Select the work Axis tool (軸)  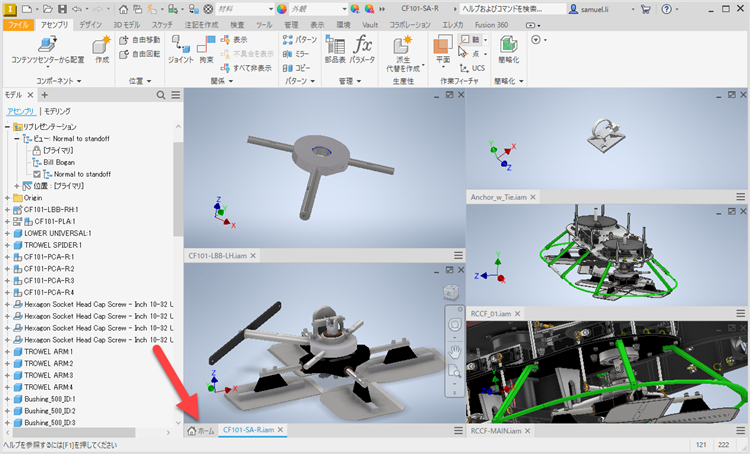coord(470,40)
